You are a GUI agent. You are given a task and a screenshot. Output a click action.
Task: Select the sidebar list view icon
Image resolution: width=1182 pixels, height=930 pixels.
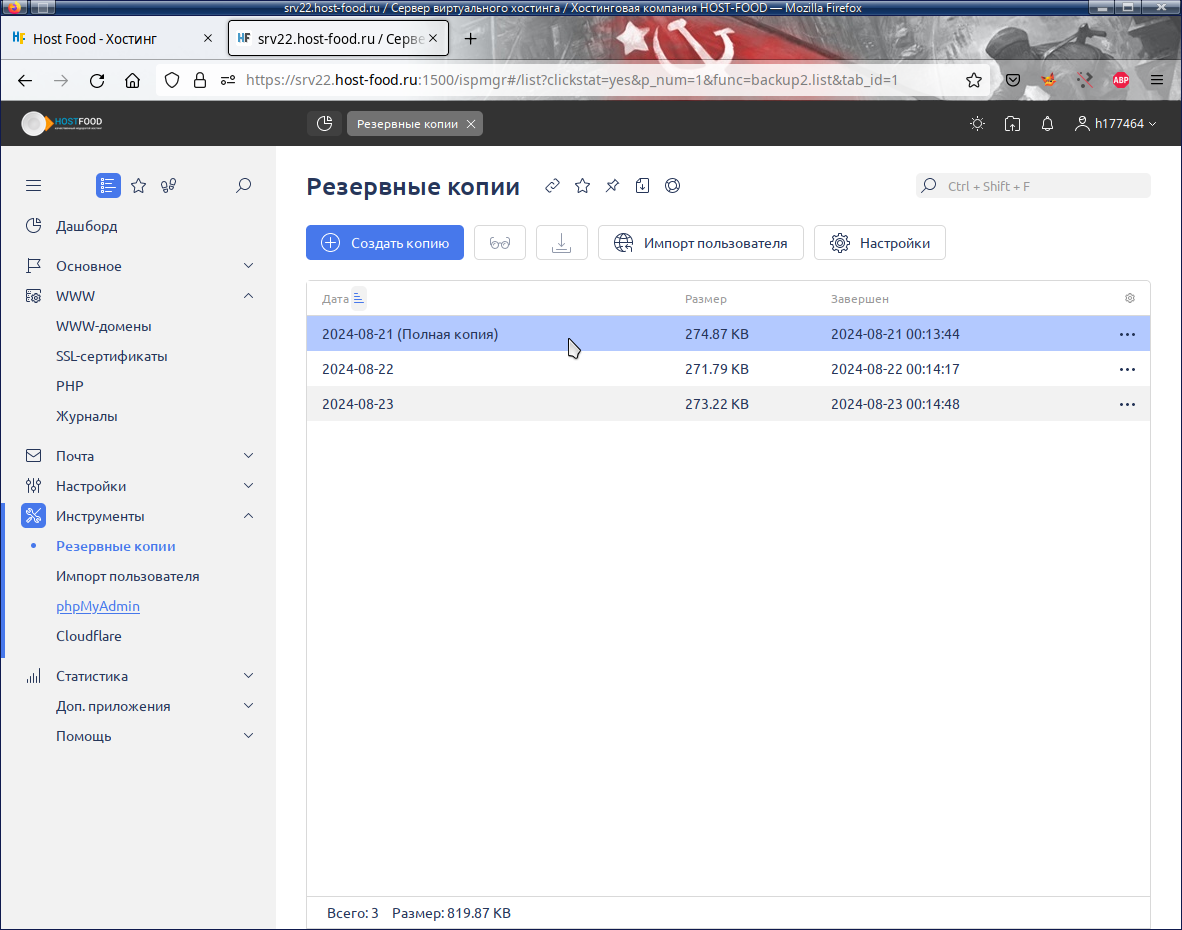coord(108,185)
